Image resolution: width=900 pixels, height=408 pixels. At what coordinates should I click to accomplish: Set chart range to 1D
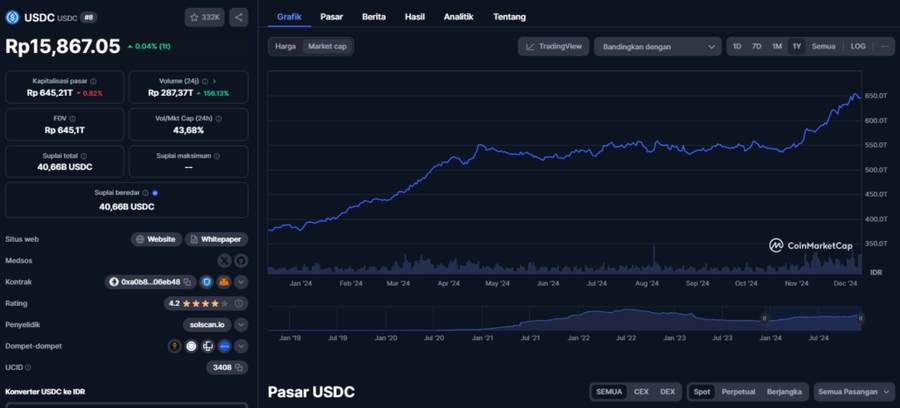coord(737,46)
